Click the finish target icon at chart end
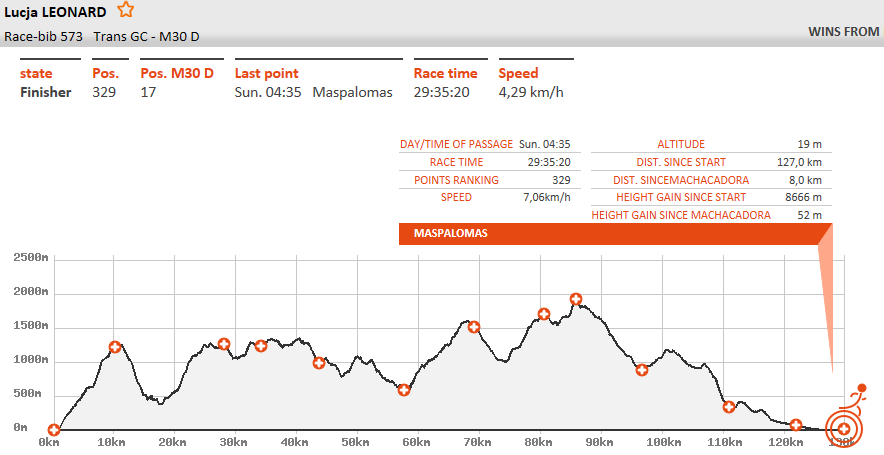The image size is (884, 455). click(x=844, y=429)
